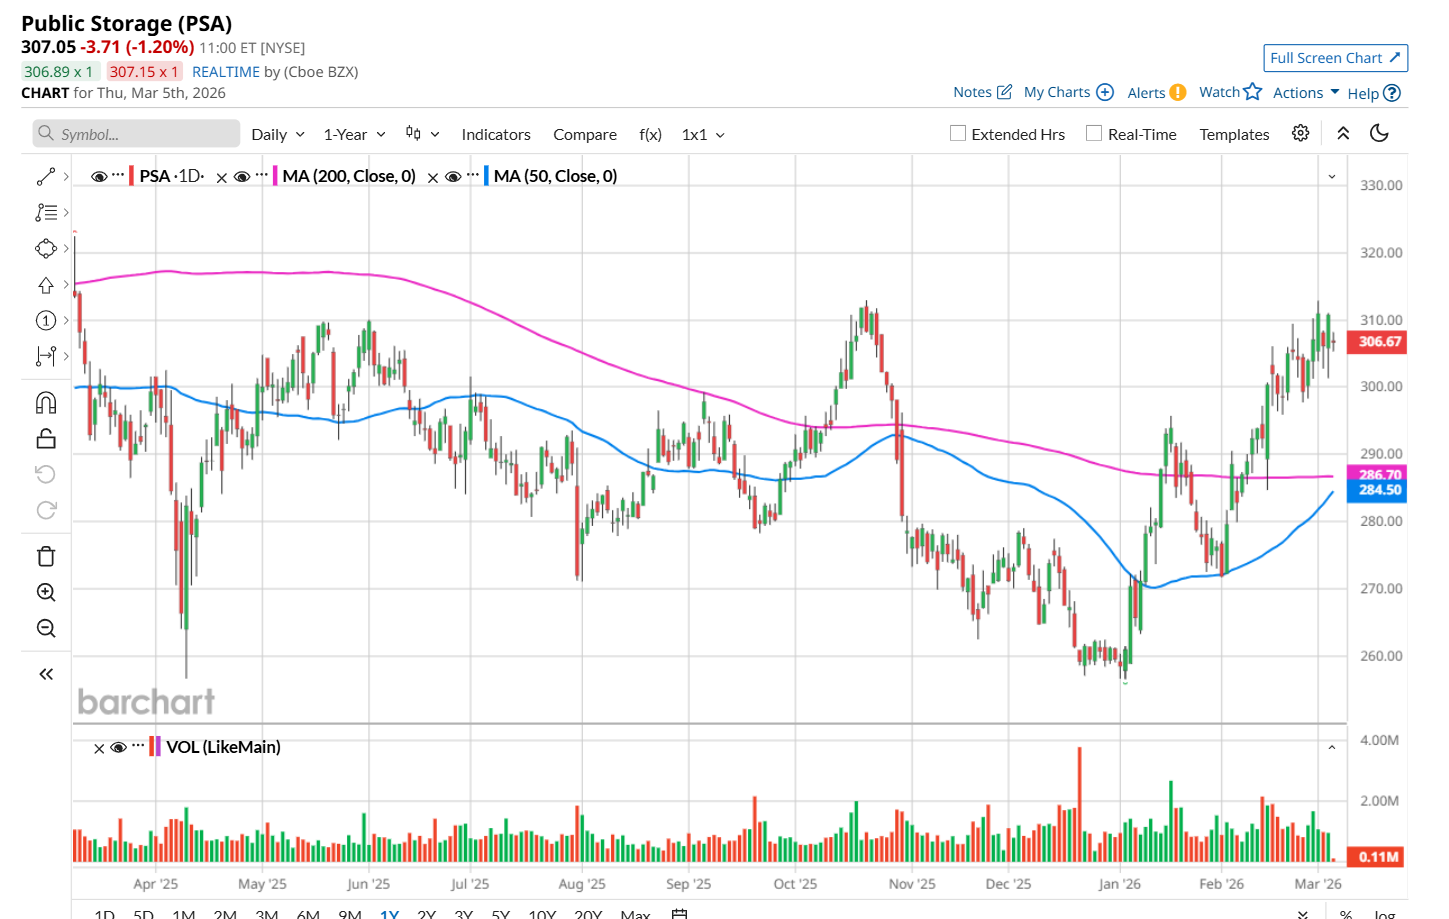Open Notes for this symbol

[x=982, y=92]
